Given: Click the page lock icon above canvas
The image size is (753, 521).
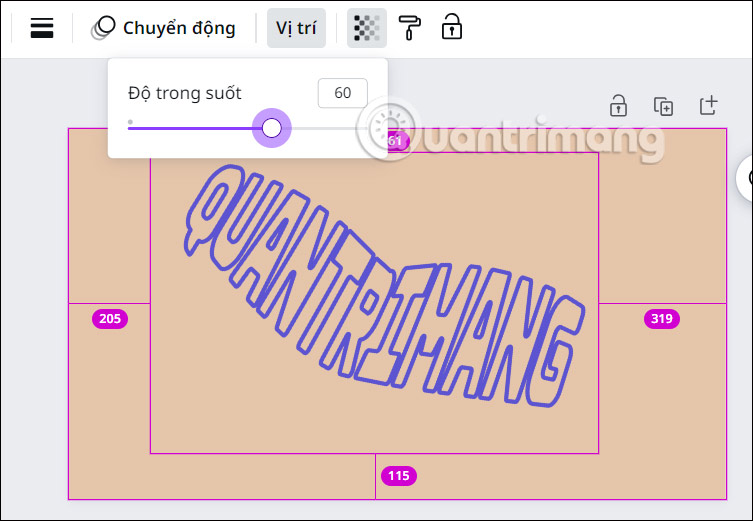Looking at the screenshot, I should [618, 106].
